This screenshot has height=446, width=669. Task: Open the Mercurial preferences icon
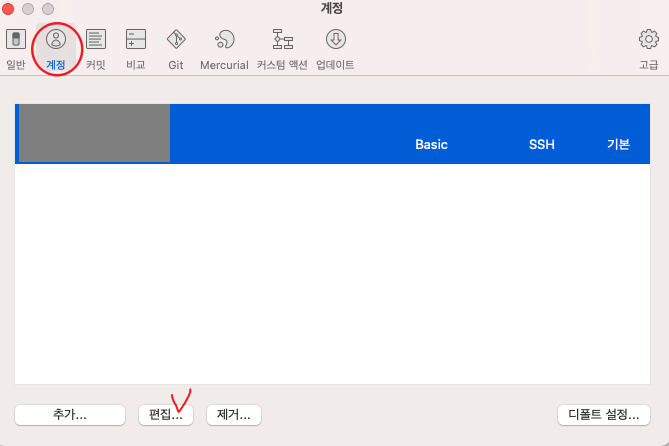(224, 39)
